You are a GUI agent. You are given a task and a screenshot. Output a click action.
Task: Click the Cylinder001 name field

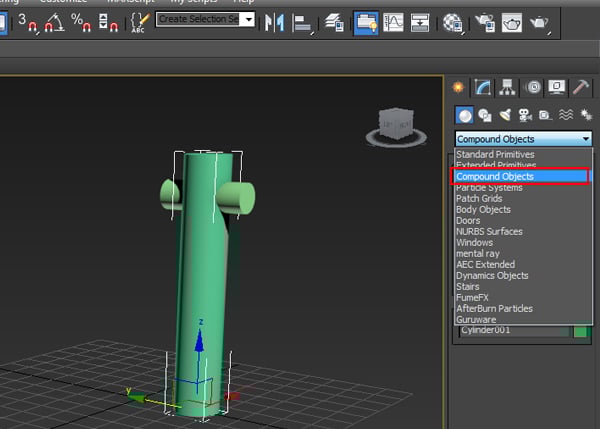tap(514, 330)
